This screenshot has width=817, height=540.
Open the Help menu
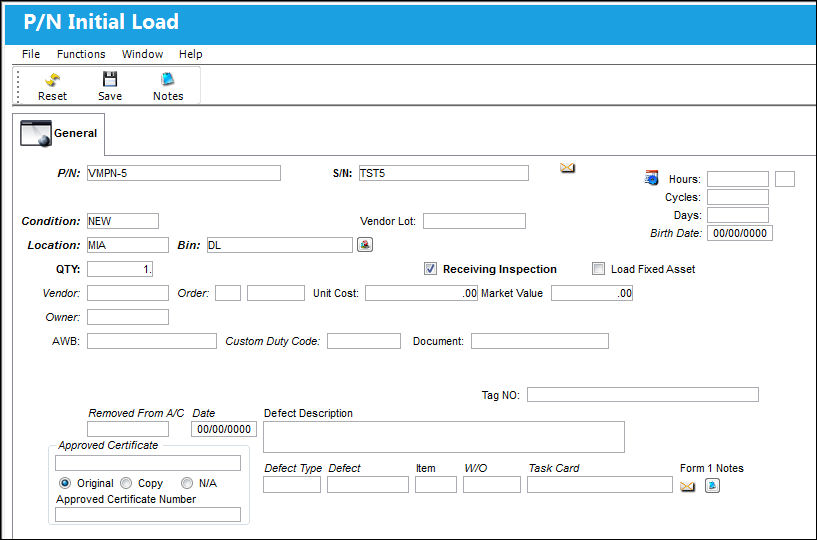191,54
